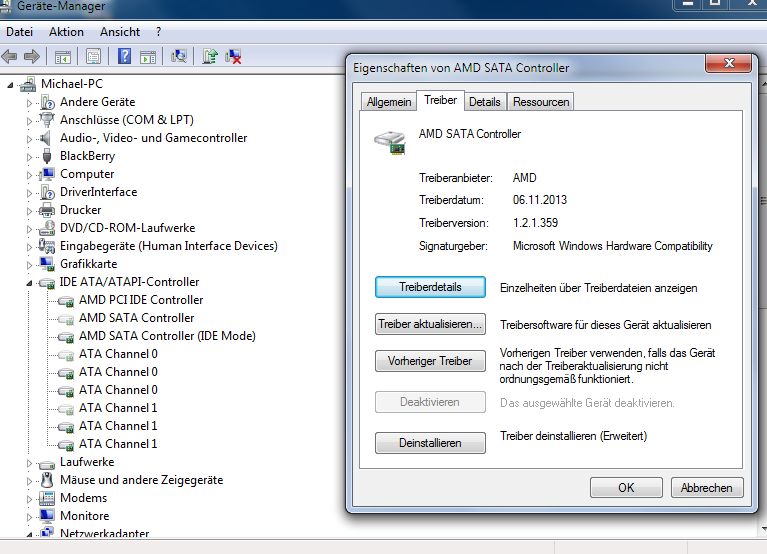This screenshot has height=554, width=767.
Task: Select the Modems icon
Action: 47,498
